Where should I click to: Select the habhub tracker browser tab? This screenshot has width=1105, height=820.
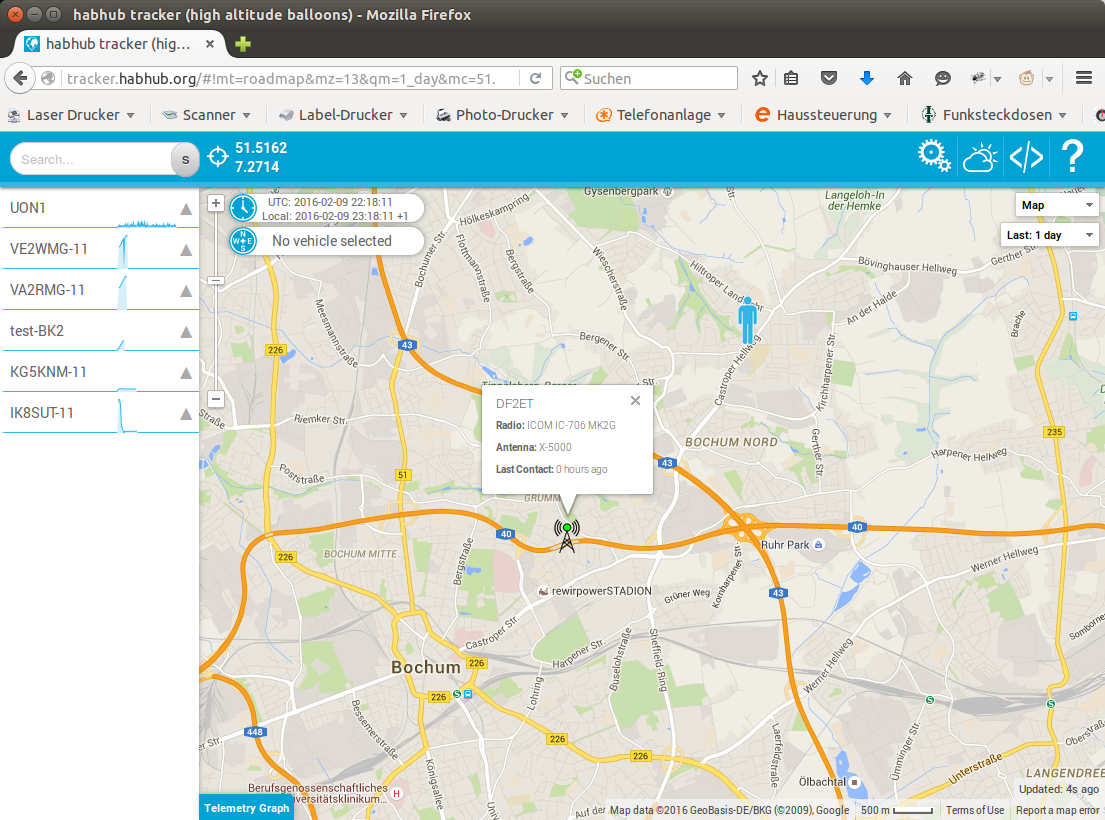pos(118,44)
